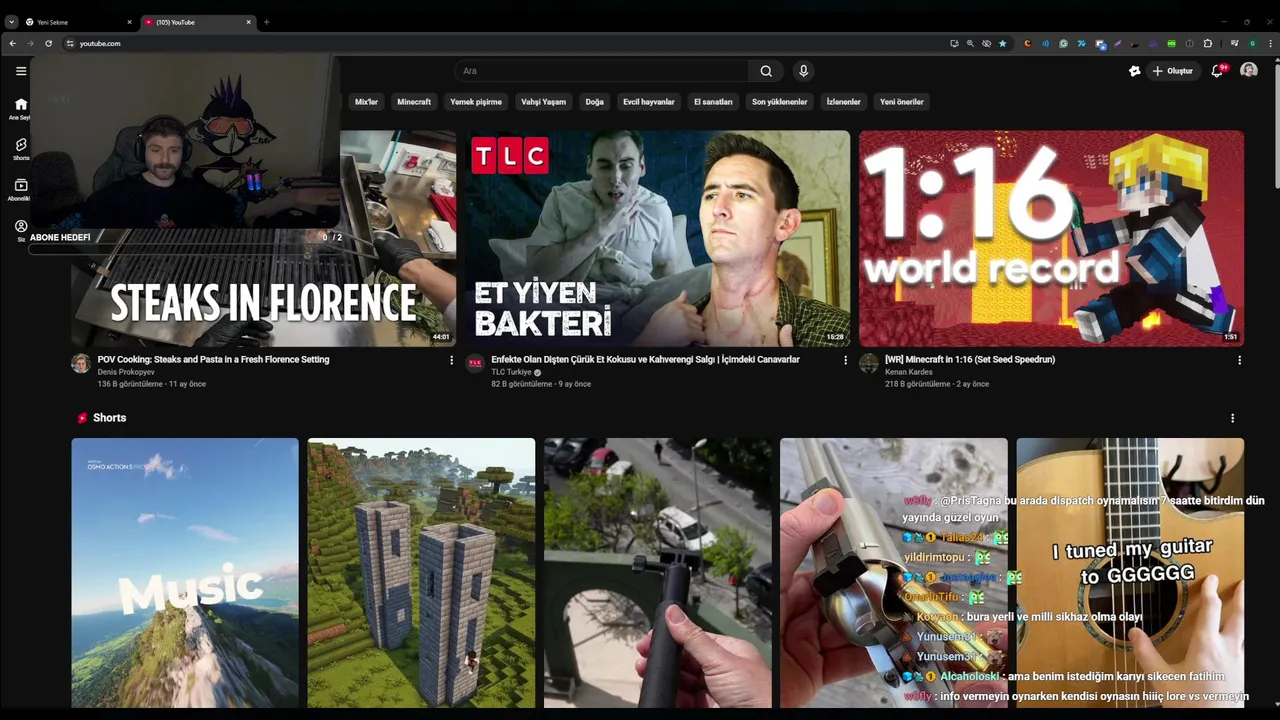Open the Shorts shelf three-dot menu
Screen dimensions: 1280x720
point(1232,418)
